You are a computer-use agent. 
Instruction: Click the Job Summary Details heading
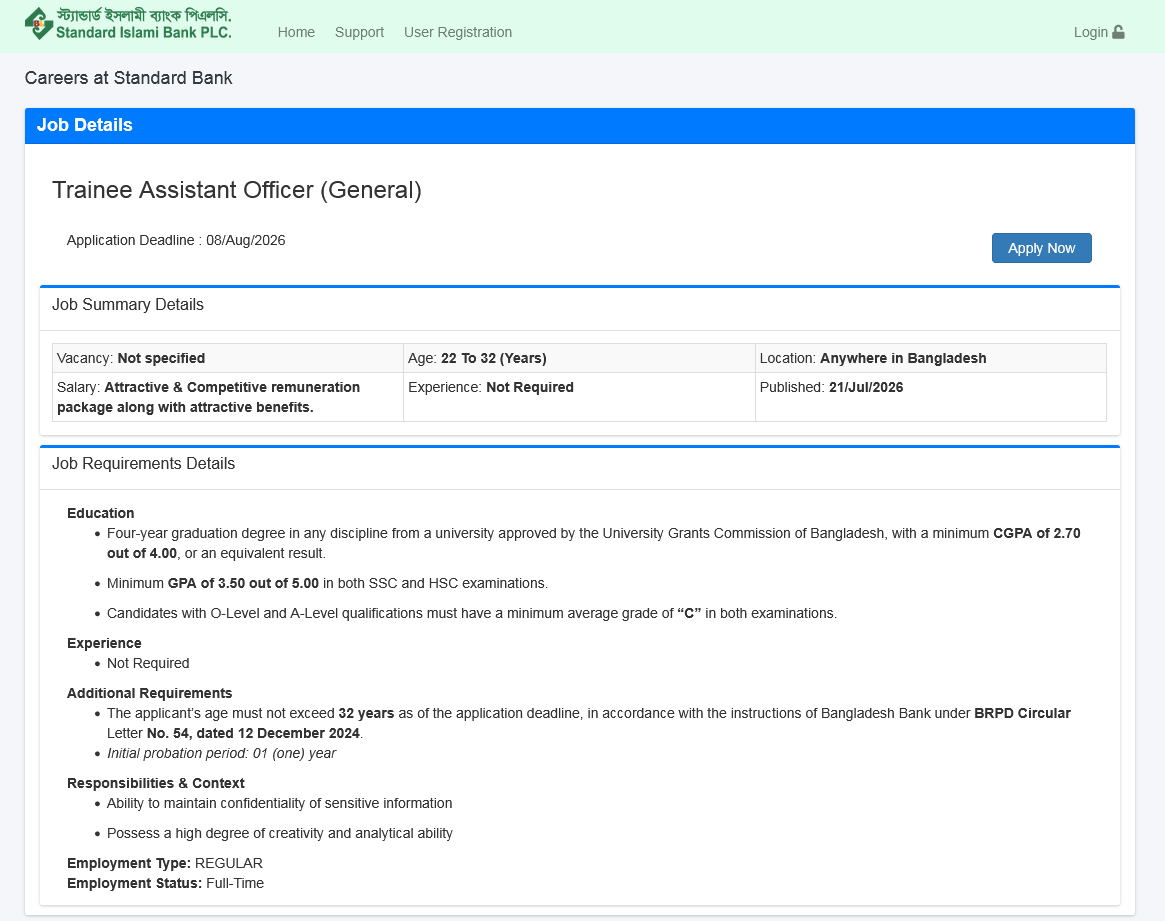pos(128,305)
